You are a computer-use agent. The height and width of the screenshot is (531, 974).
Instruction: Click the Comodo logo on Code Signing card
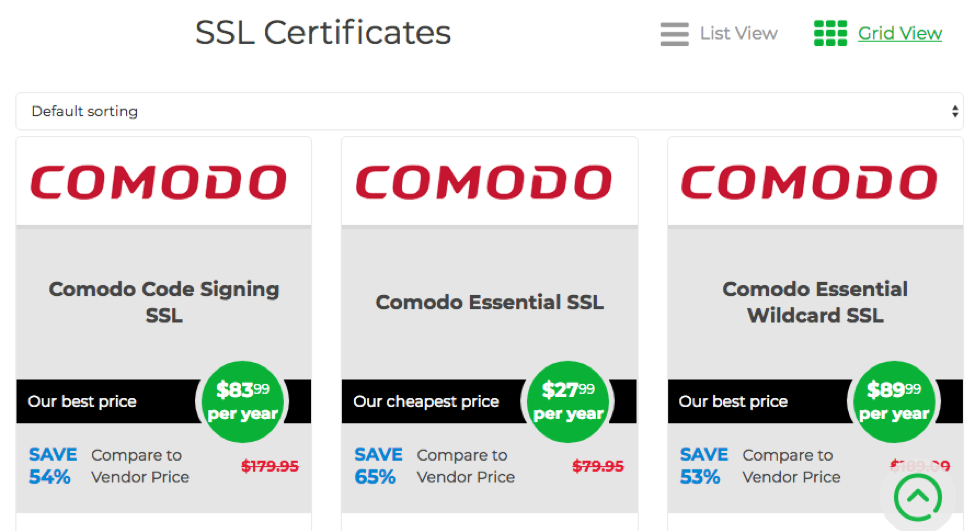pos(158,183)
